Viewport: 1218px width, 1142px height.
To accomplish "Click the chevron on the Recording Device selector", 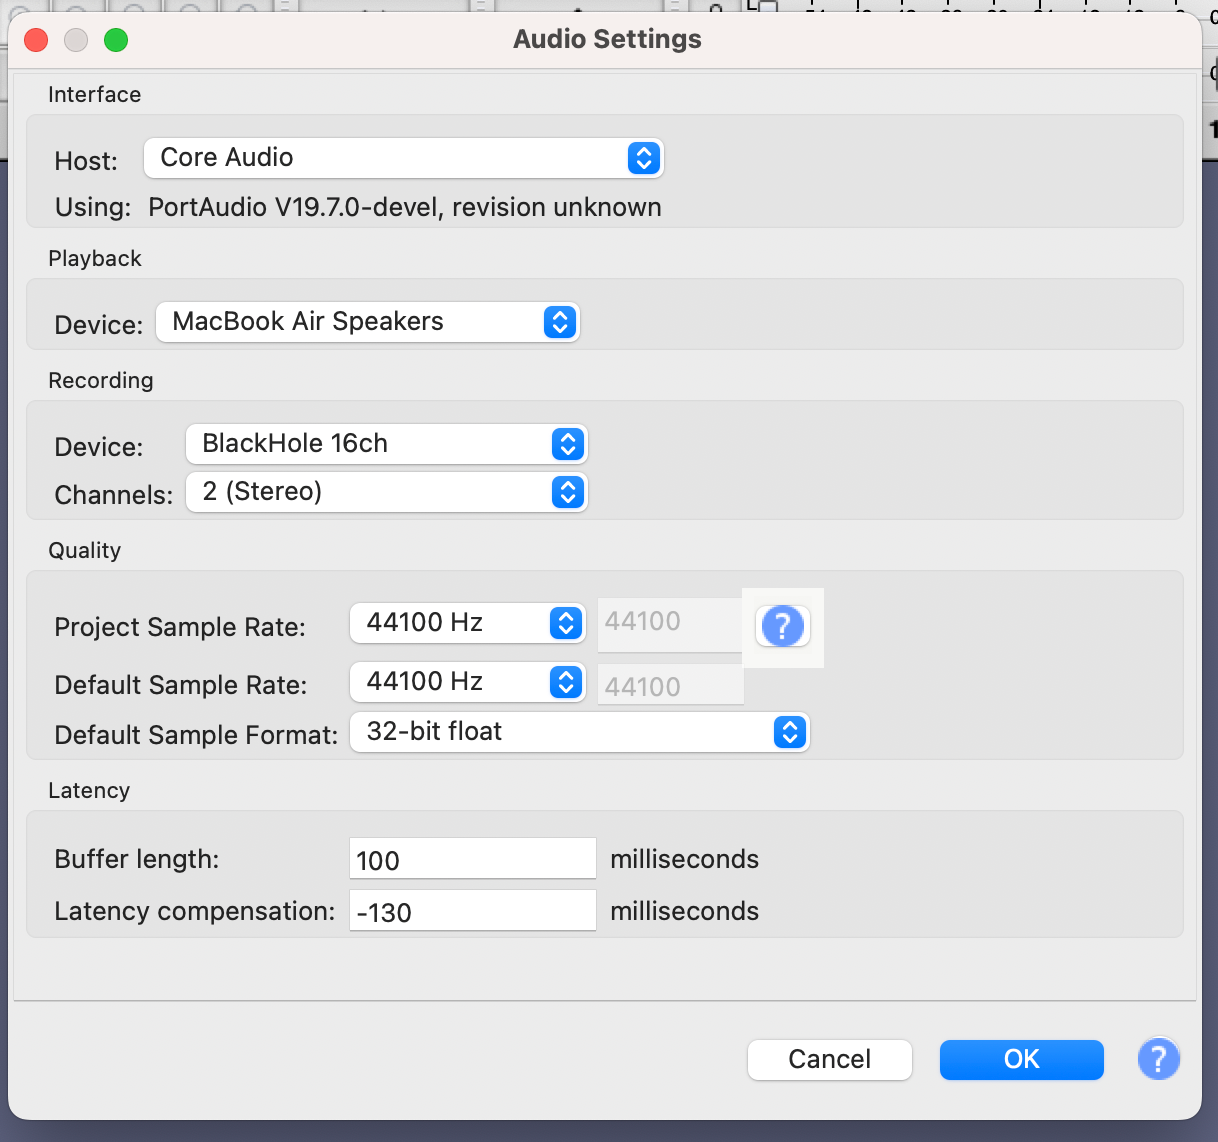I will (567, 443).
